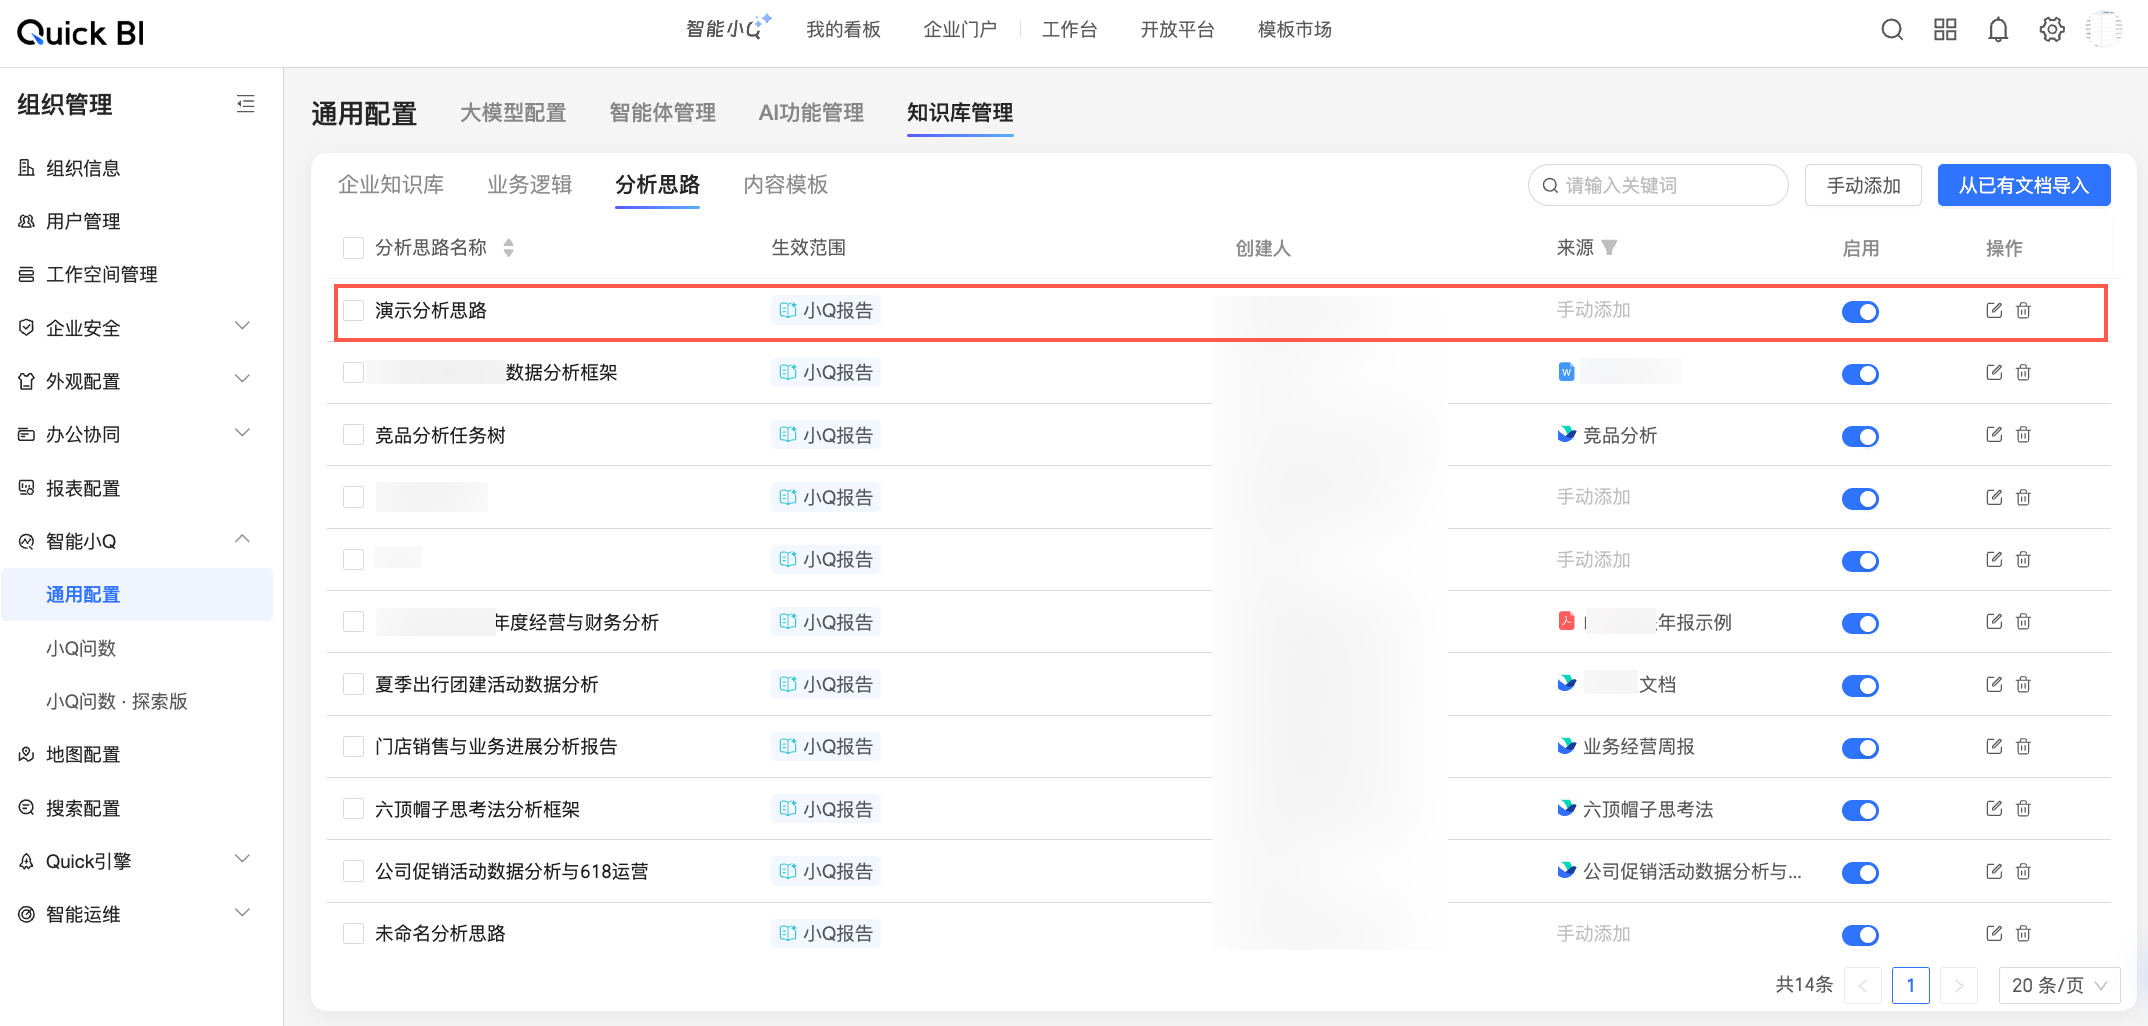
Task: Edit the 年度经营与财务分析 row
Action: 1994,621
